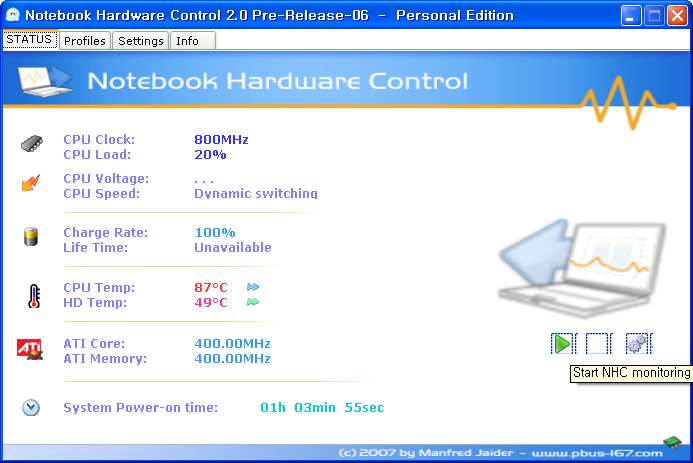Click the empty stop monitoring button

599,344
